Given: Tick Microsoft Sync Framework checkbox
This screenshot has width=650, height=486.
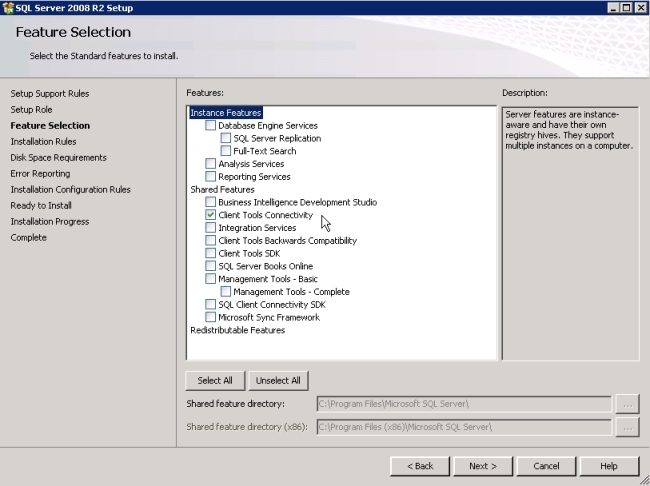Looking at the screenshot, I should tap(211, 317).
